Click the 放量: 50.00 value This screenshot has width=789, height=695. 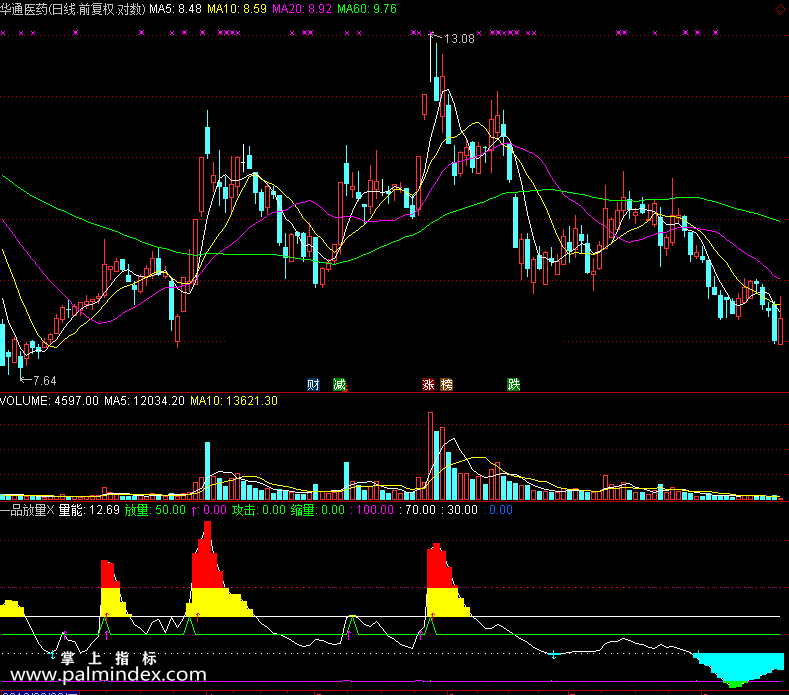pyautogui.click(x=155, y=510)
